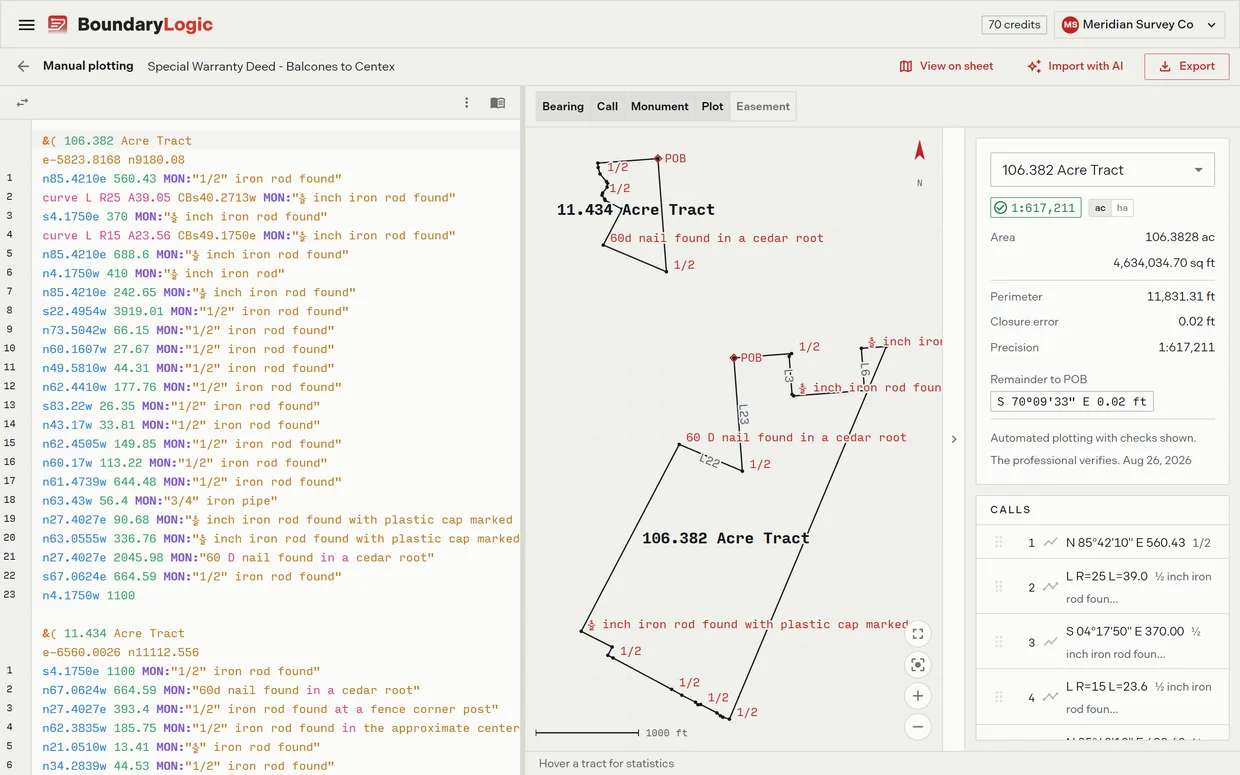Click drag handle of call 3
Image resolution: width=1240 pixels, height=775 pixels.
[x=998, y=642]
